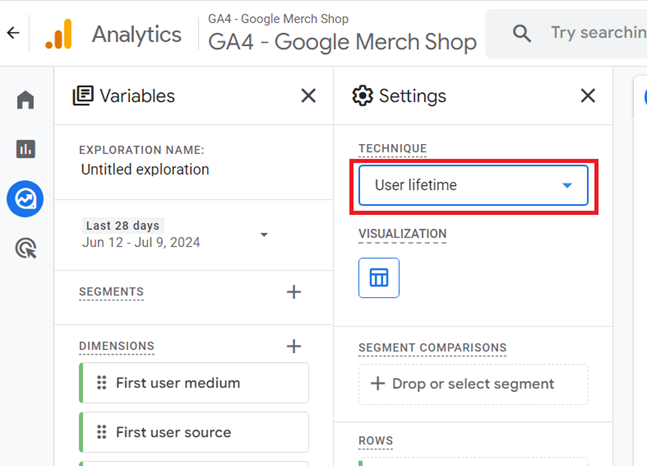Click the EXPLORATION NAME label
The width and height of the screenshot is (647, 466).
coord(142,150)
